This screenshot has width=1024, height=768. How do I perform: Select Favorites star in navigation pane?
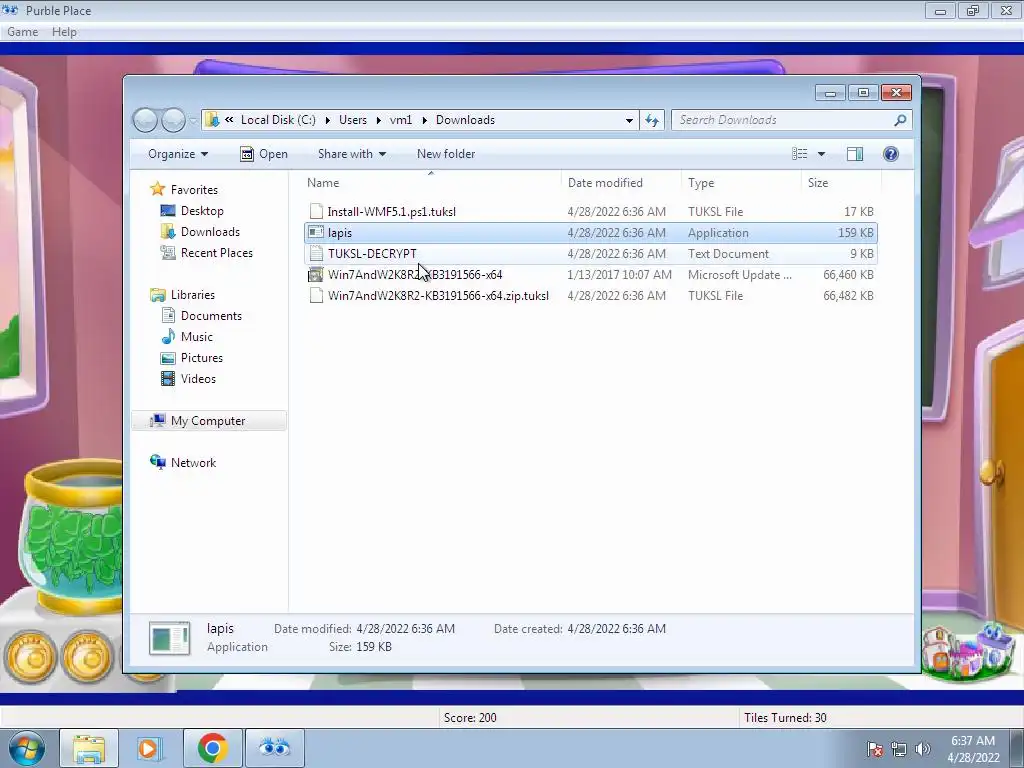(157, 189)
